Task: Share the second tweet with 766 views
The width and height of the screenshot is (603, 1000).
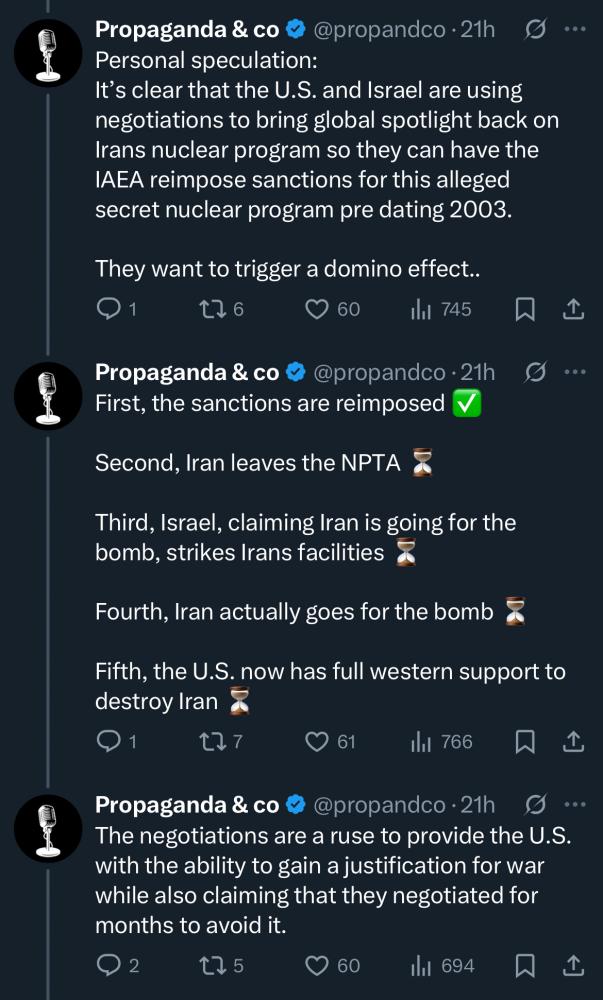Action: pos(573,742)
